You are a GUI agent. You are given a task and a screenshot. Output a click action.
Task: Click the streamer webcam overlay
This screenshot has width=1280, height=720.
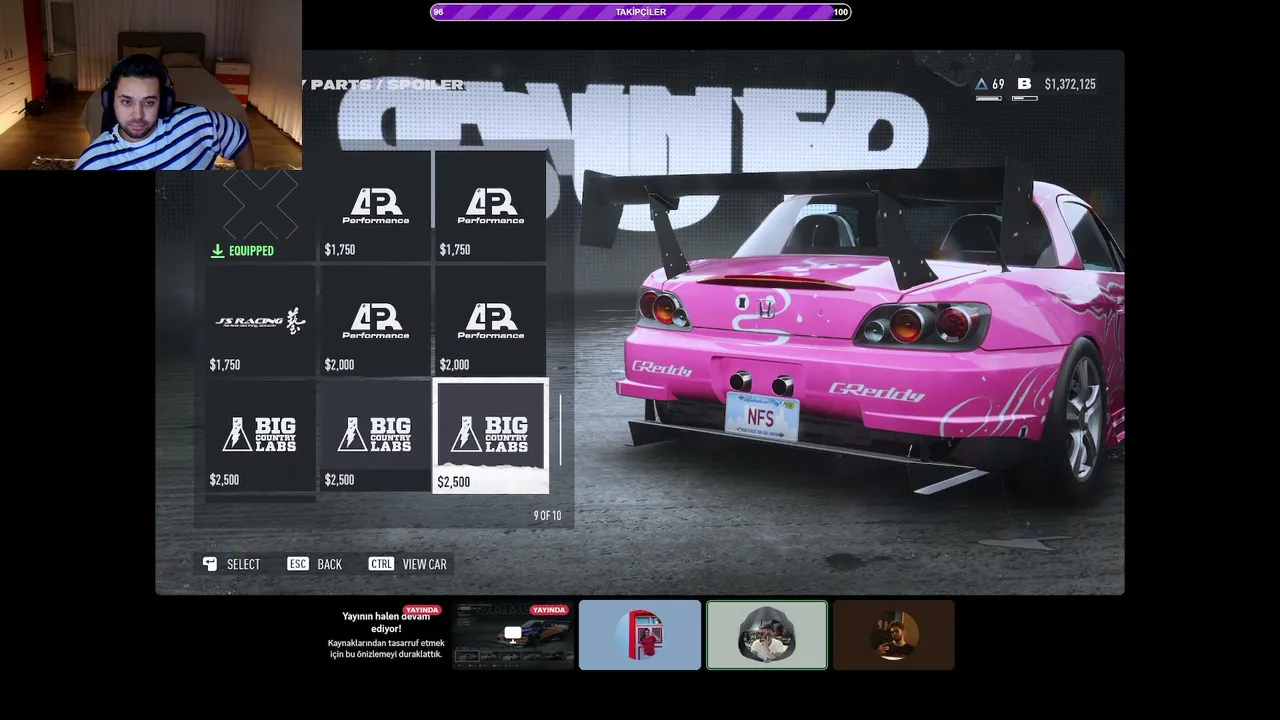(x=151, y=85)
